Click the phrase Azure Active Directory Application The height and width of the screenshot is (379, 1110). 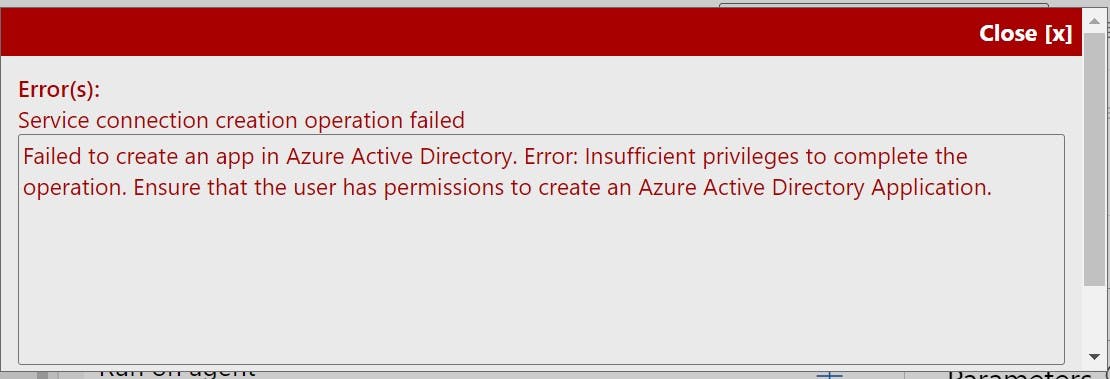click(812, 188)
